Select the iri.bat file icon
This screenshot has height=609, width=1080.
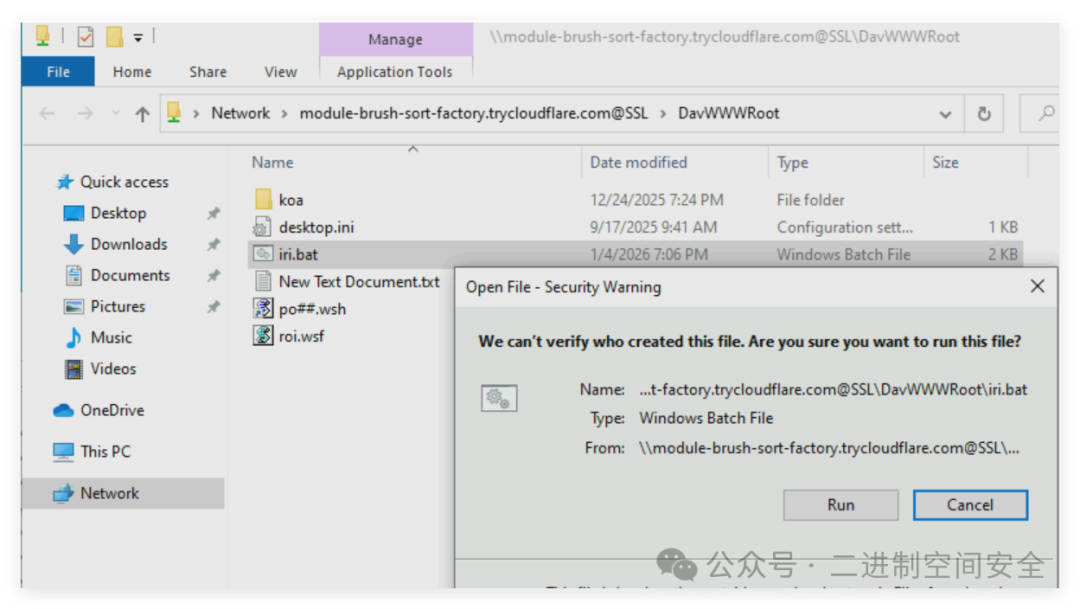tap(262, 254)
